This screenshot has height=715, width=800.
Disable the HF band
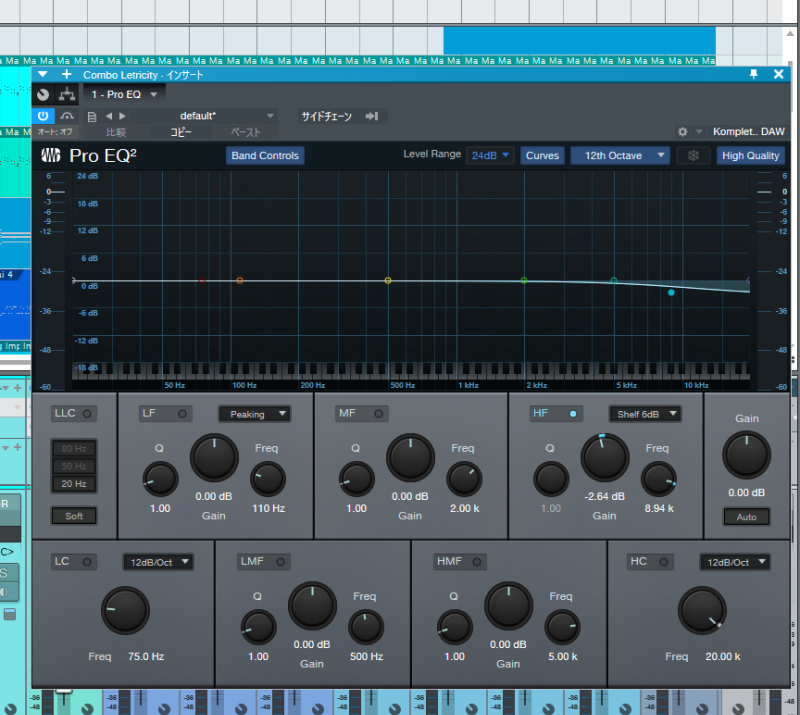tap(573, 413)
